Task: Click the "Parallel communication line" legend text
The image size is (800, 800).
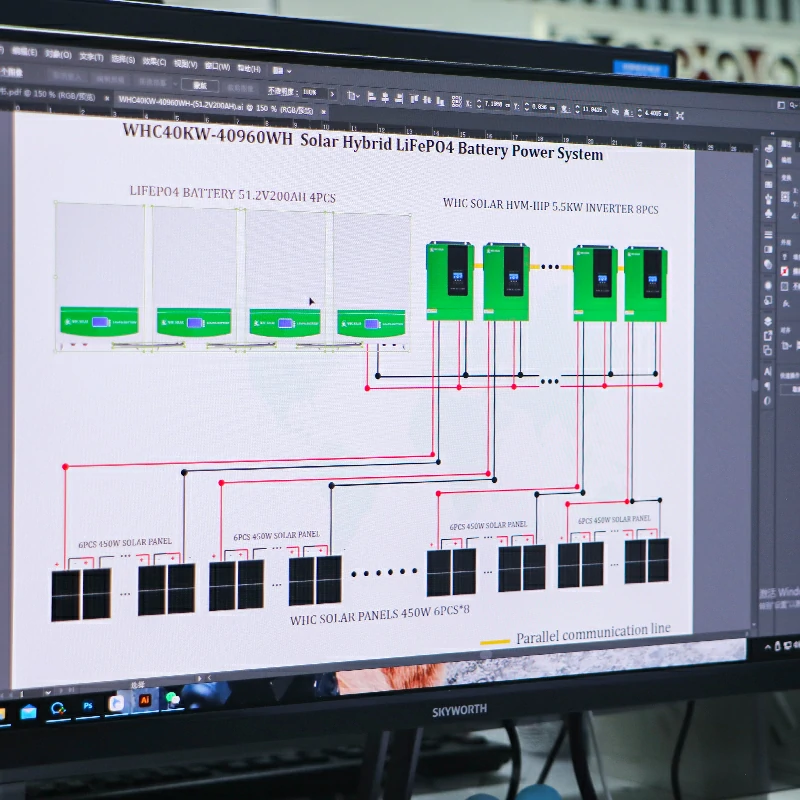Action: pos(593,634)
